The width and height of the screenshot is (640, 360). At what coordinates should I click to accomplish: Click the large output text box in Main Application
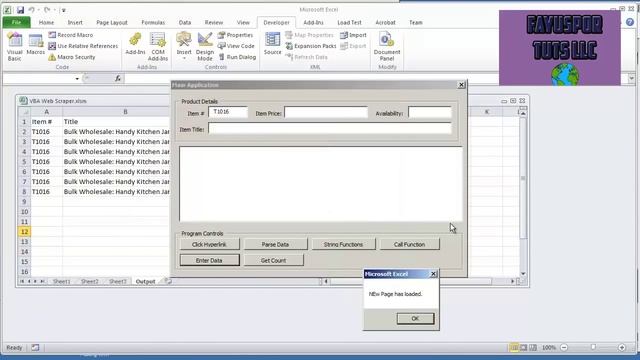321,184
